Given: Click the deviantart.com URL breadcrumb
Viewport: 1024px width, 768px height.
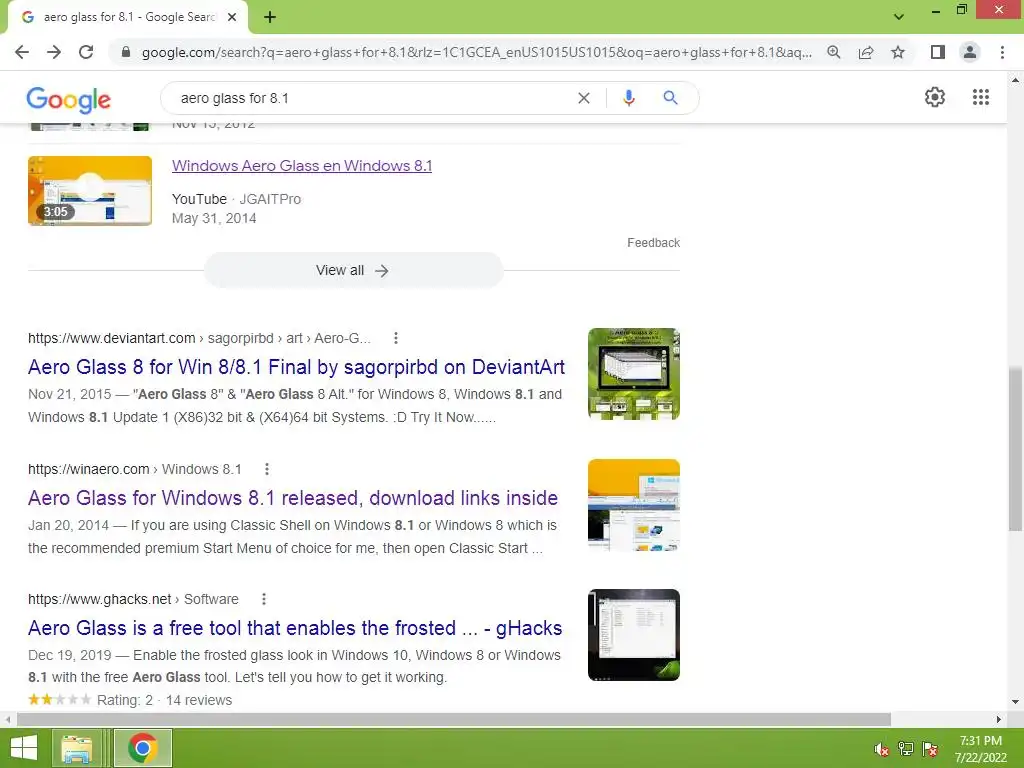Looking at the screenshot, I should coord(199,338).
